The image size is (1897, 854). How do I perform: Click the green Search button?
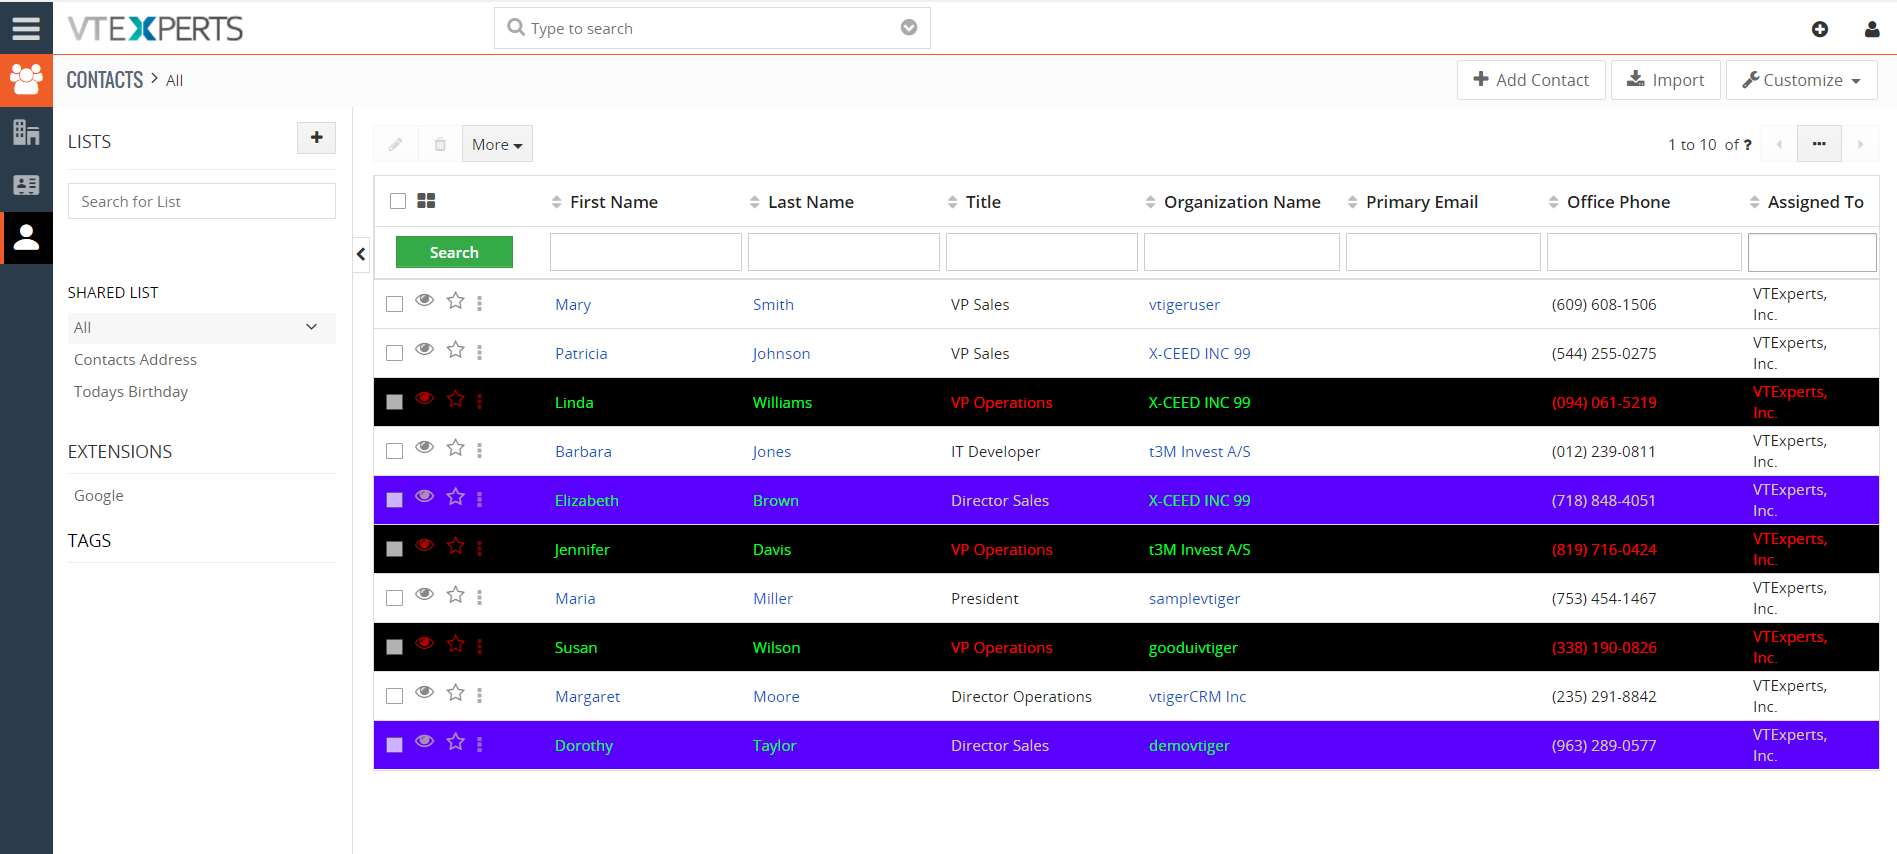point(454,252)
